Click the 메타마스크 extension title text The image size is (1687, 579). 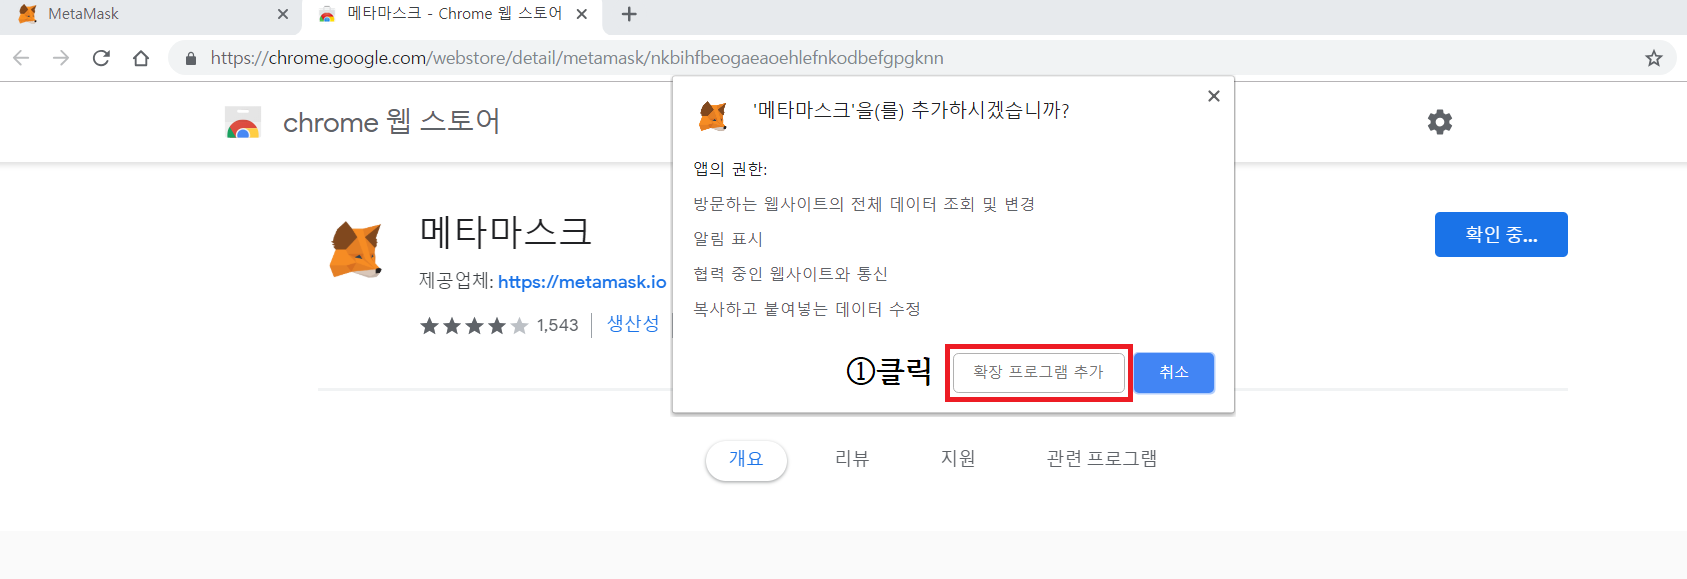tap(505, 232)
